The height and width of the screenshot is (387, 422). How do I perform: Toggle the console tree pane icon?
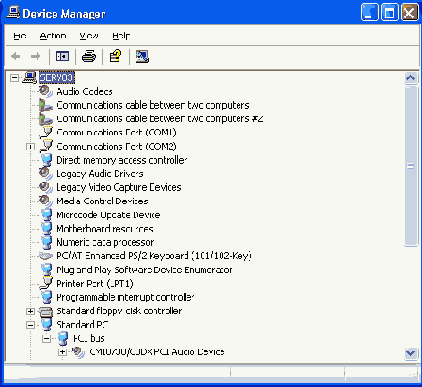(62, 56)
